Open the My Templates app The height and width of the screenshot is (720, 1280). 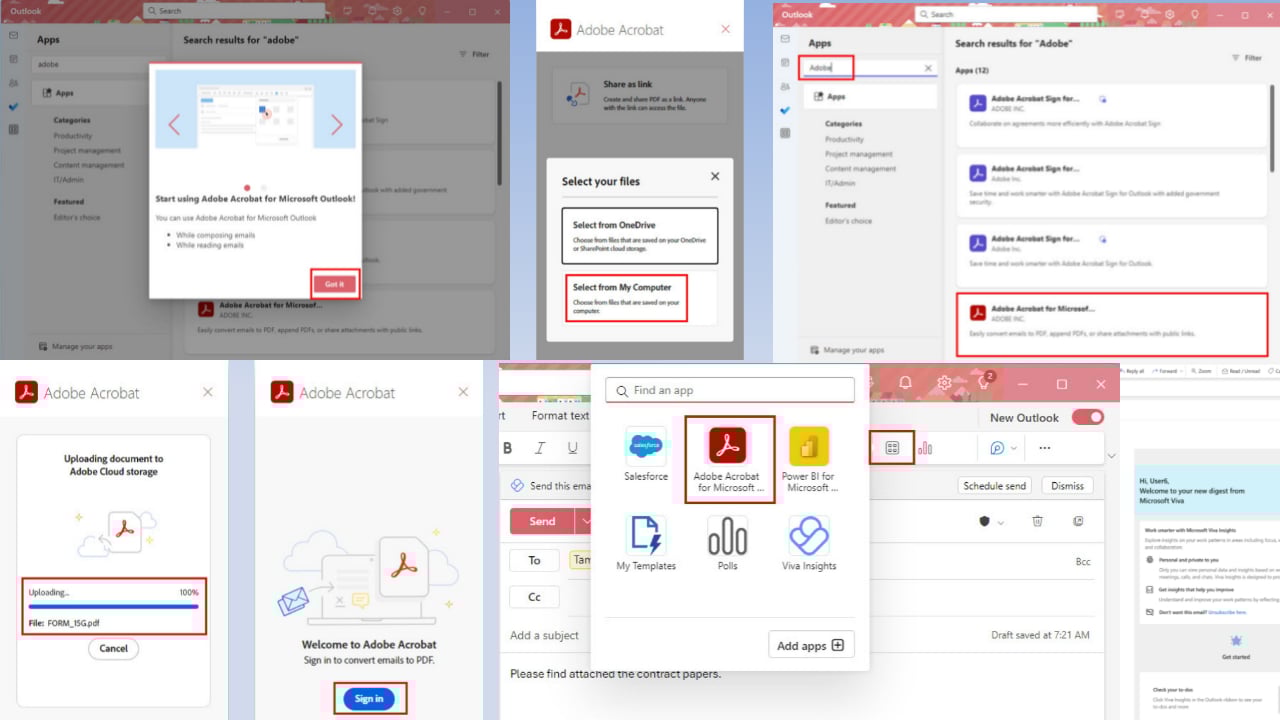pyautogui.click(x=646, y=544)
